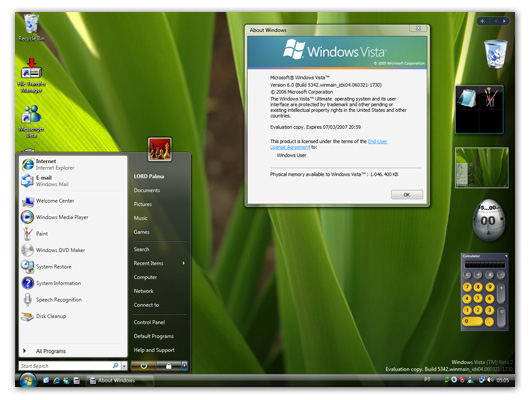Open Calculator gadget menu arrow

(506, 256)
